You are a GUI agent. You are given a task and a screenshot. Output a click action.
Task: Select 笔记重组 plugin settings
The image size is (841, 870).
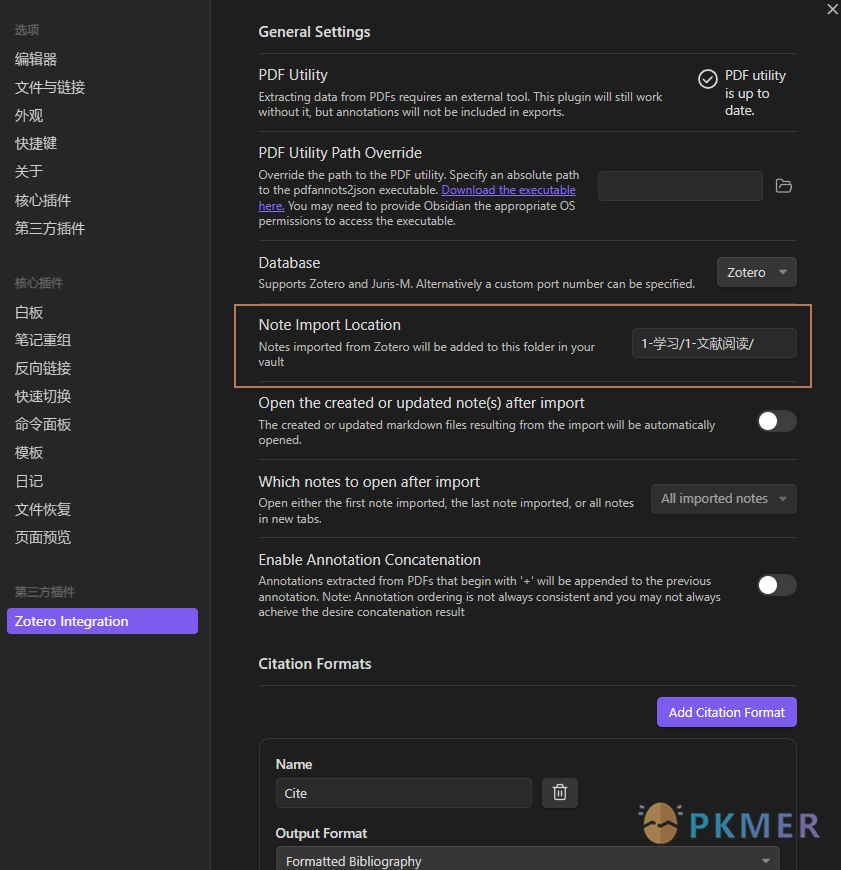tap(43, 340)
